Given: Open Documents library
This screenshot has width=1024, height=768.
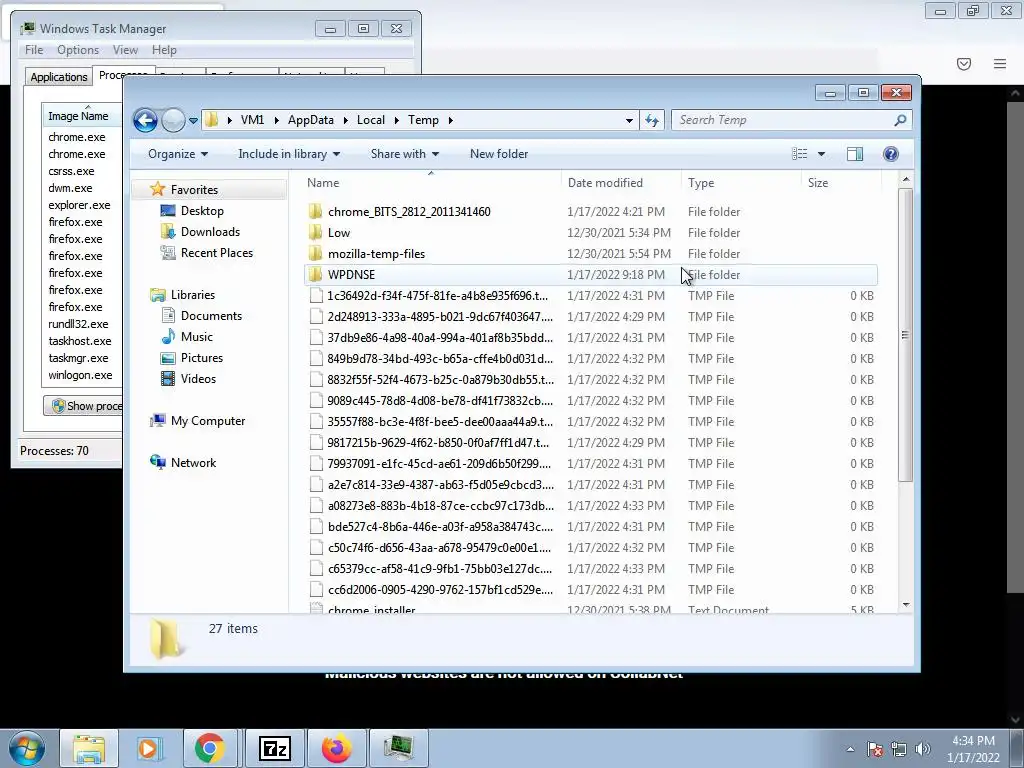Looking at the screenshot, I should click(211, 316).
